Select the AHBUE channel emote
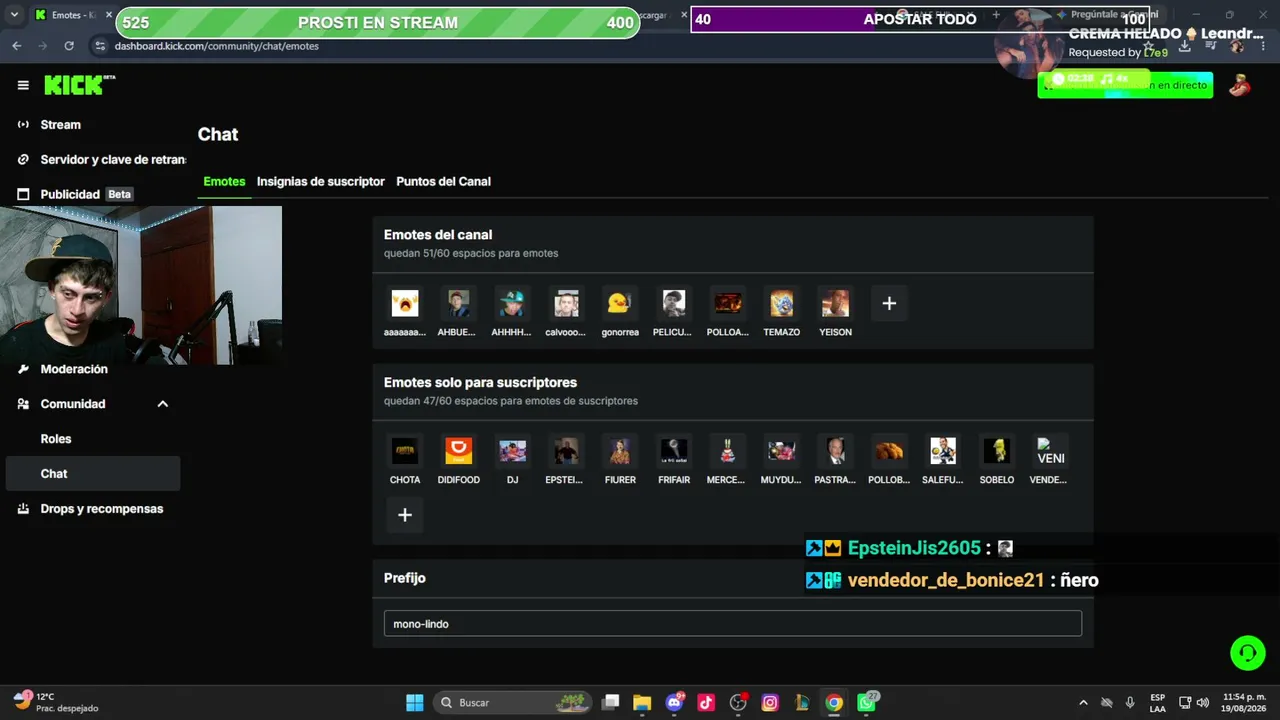The width and height of the screenshot is (1280, 720). pyautogui.click(x=458, y=303)
